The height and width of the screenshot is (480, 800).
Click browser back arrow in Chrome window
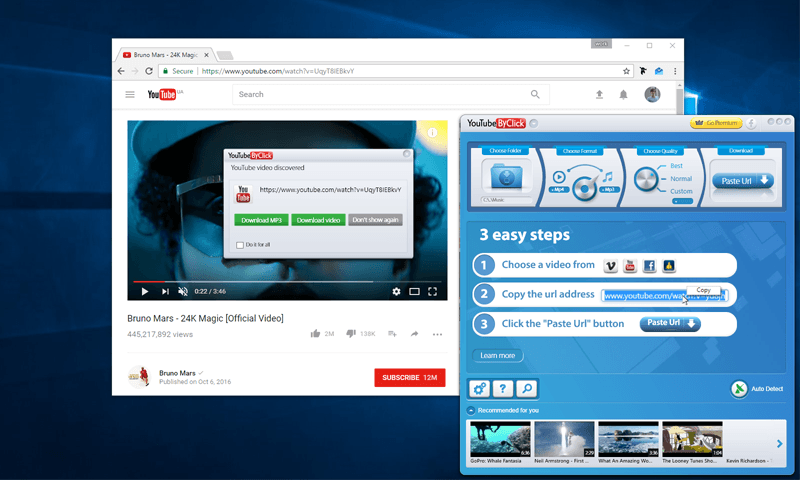(121, 71)
